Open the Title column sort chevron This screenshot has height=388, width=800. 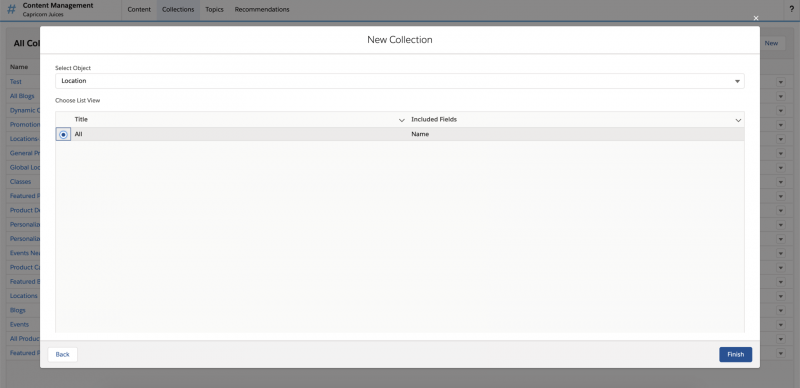tap(402, 120)
